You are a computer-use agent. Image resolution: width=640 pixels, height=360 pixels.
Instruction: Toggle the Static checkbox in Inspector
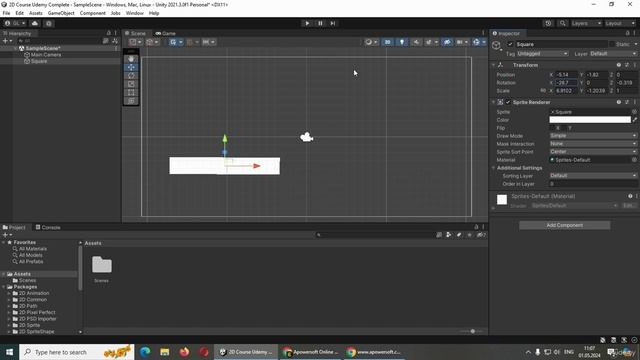[x=611, y=44]
